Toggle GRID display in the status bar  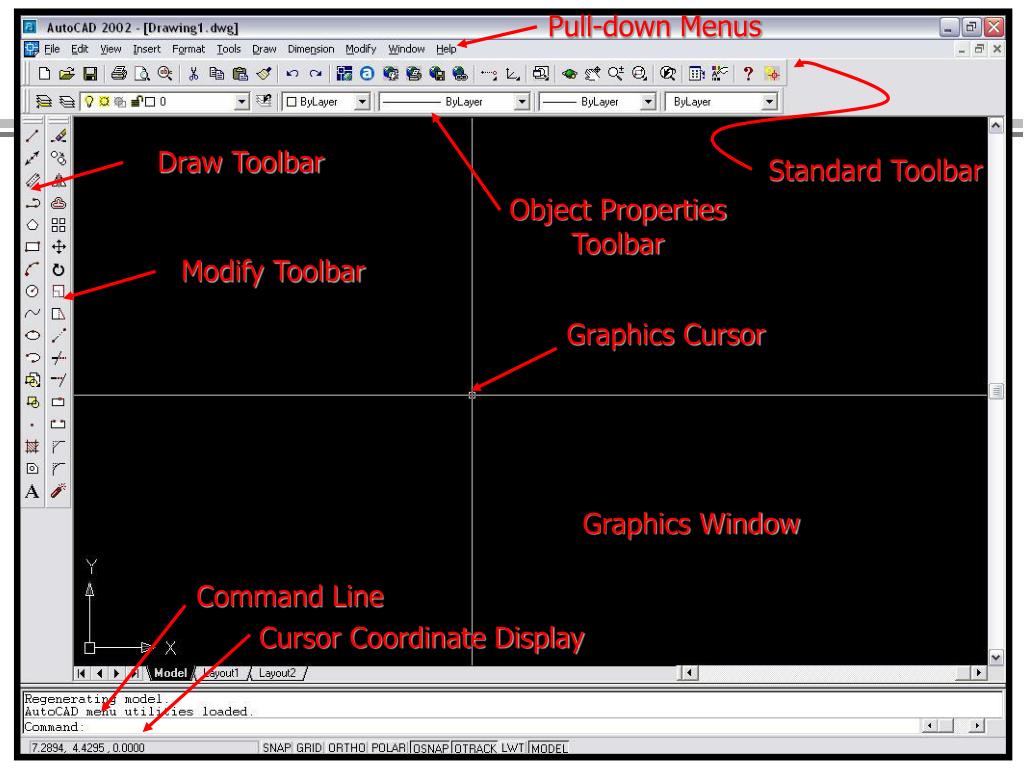pyautogui.click(x=309, y=748)
